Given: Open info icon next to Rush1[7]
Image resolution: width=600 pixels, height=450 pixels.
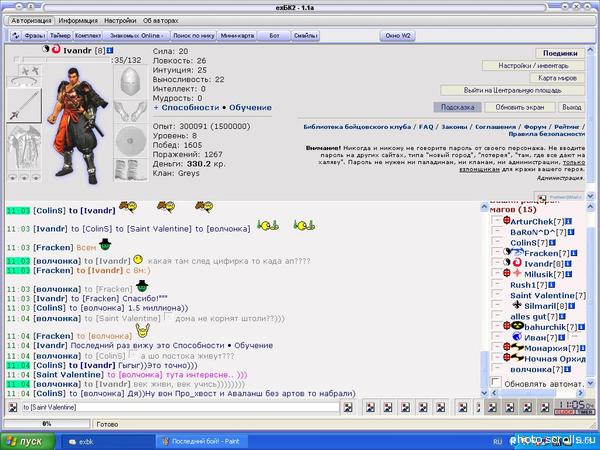Looking at the screenshot, I should [x=551, y=285].
